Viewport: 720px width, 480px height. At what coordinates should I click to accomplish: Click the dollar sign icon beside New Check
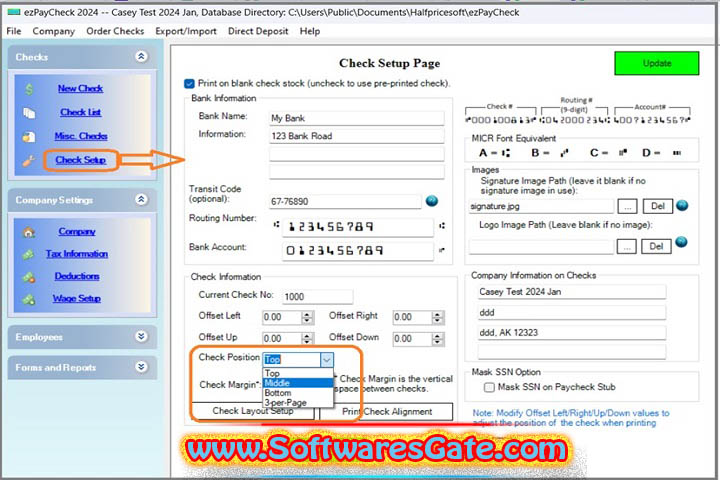click(x=29, y=89)
